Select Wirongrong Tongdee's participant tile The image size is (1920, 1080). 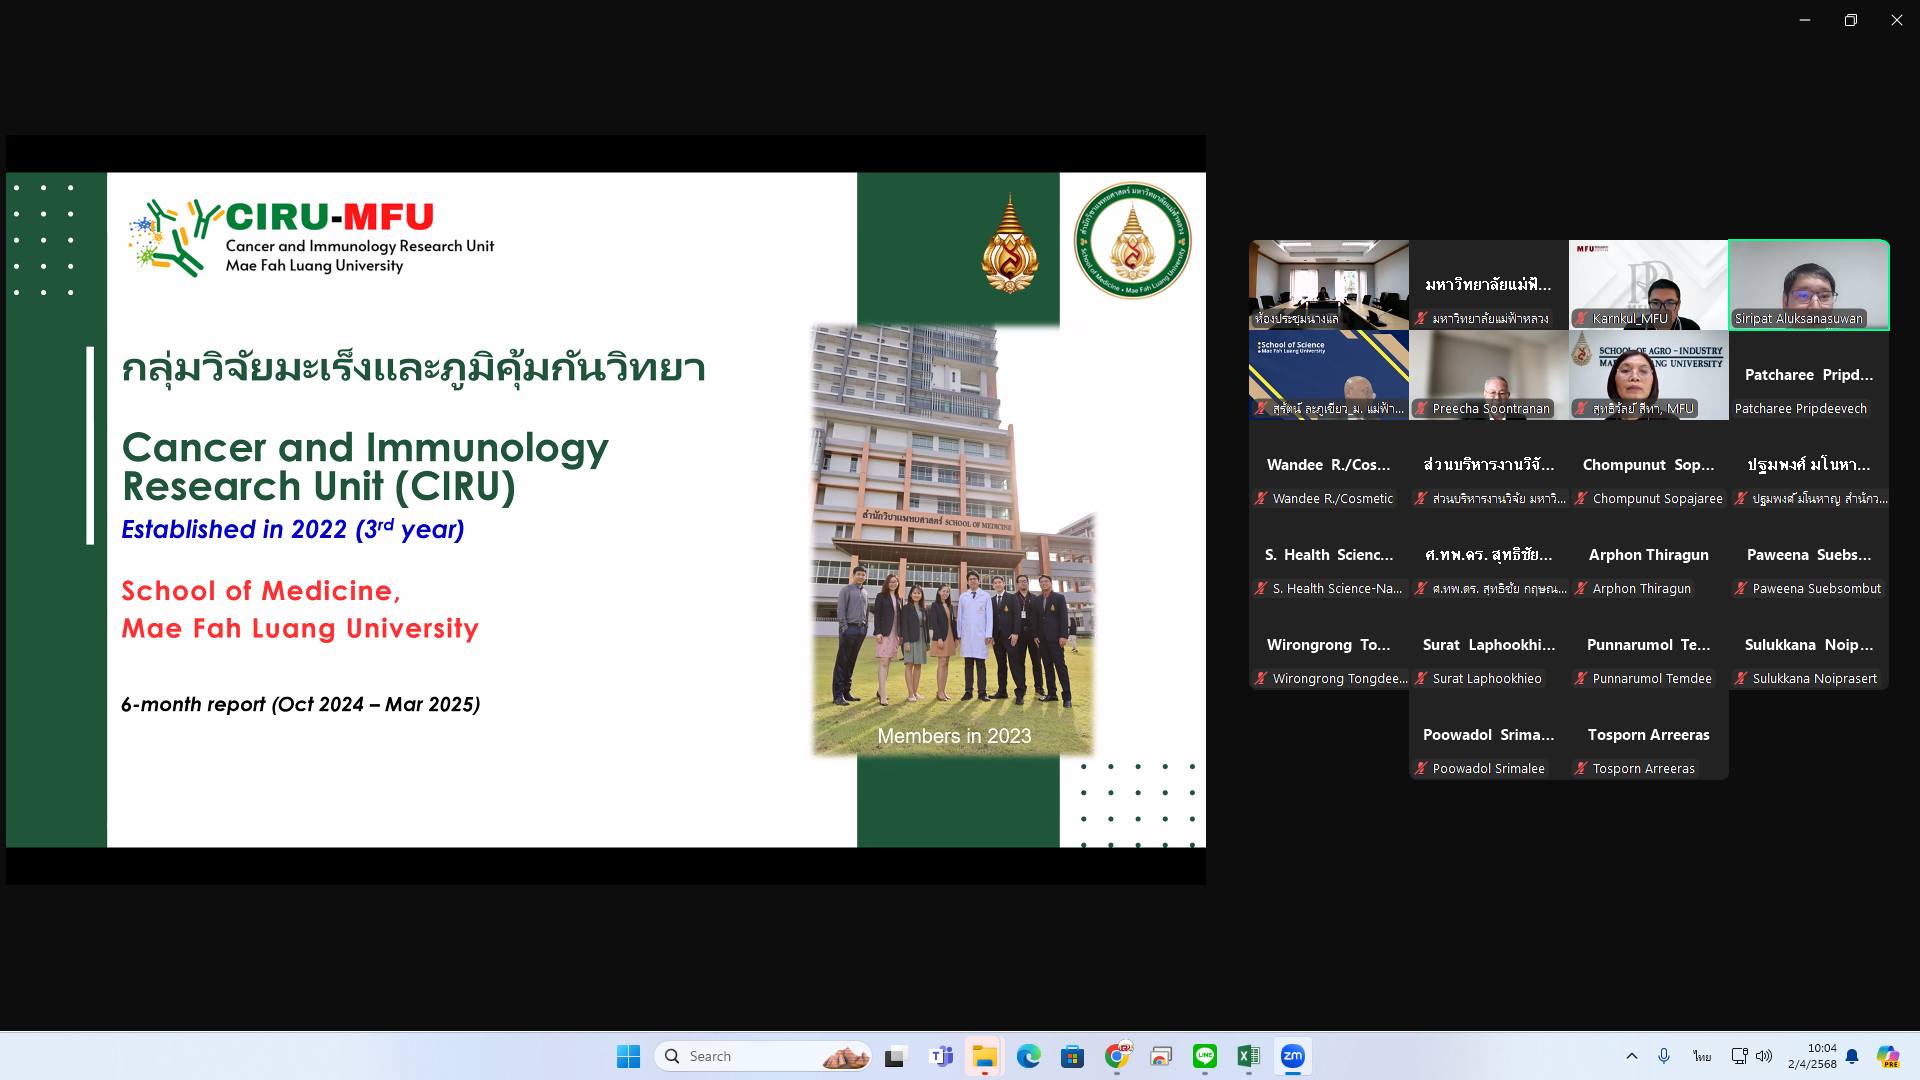[1329, 645]
